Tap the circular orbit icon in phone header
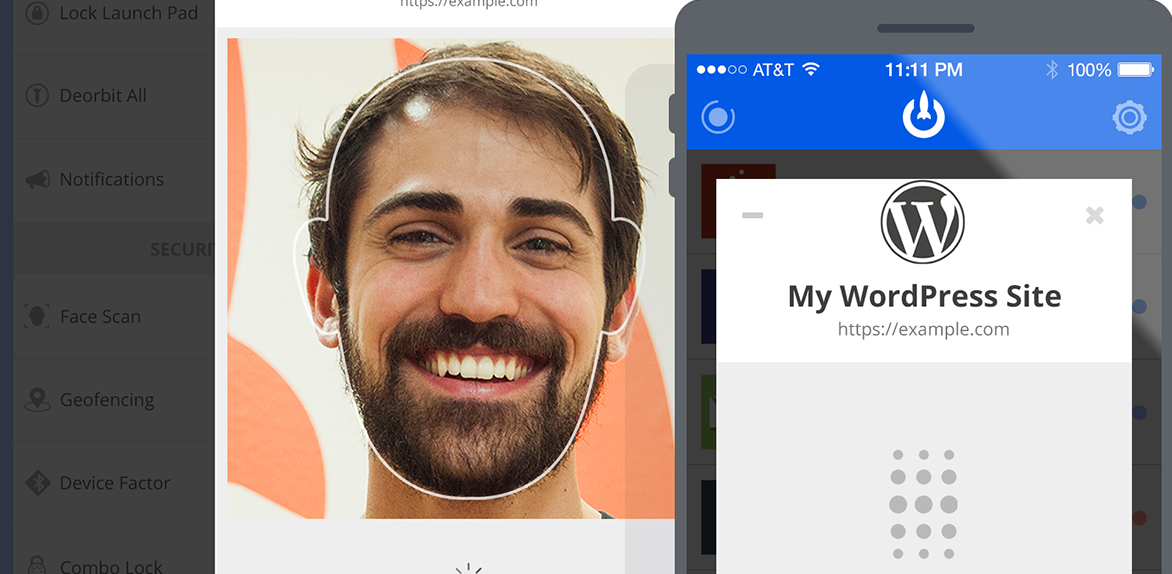The image size is (1172, 574). [718, 117]
